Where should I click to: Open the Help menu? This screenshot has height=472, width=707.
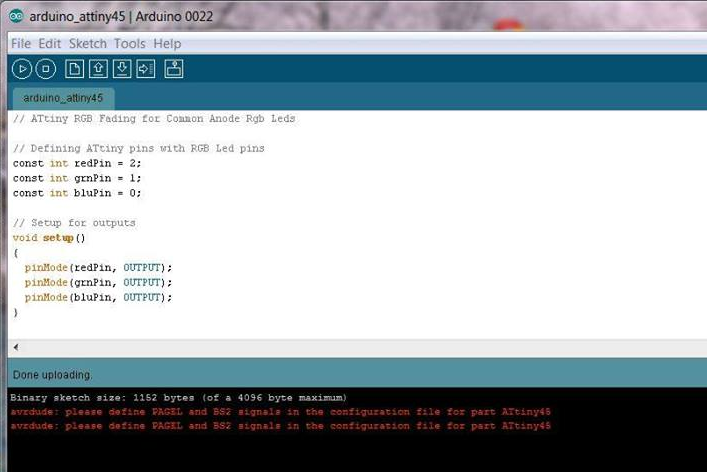point(167,44)
